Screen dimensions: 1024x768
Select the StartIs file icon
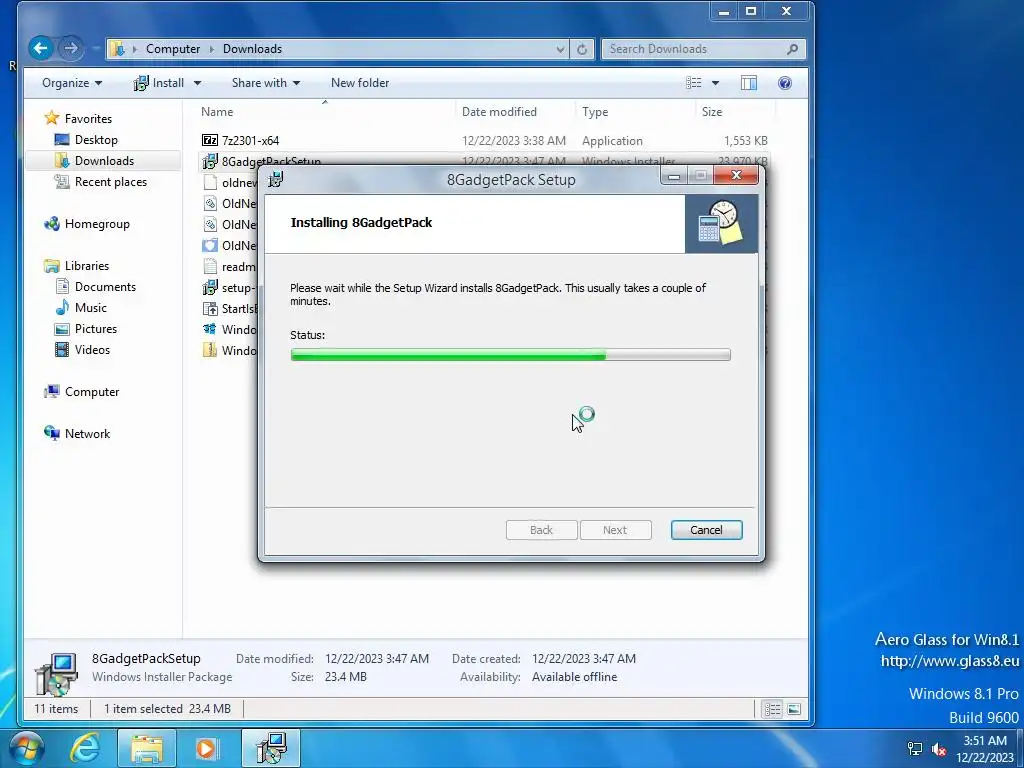pyautogui.click(x=210, y=308)
